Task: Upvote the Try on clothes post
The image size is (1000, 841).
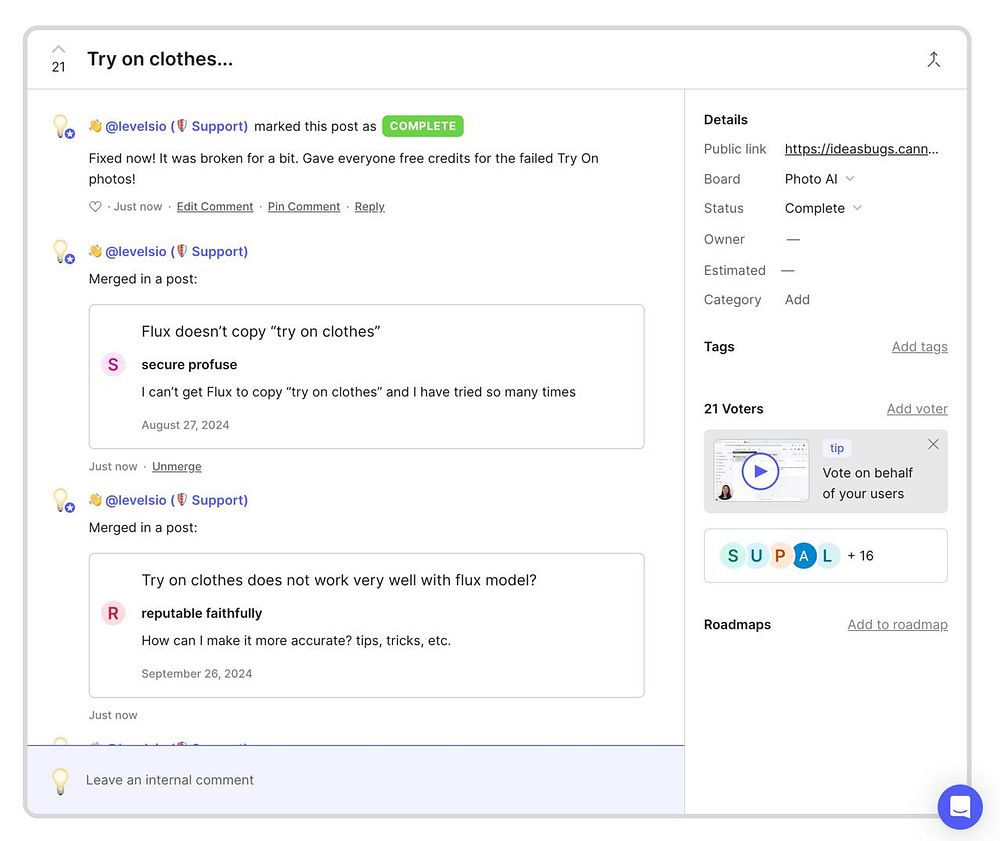Action: point(58,49)
